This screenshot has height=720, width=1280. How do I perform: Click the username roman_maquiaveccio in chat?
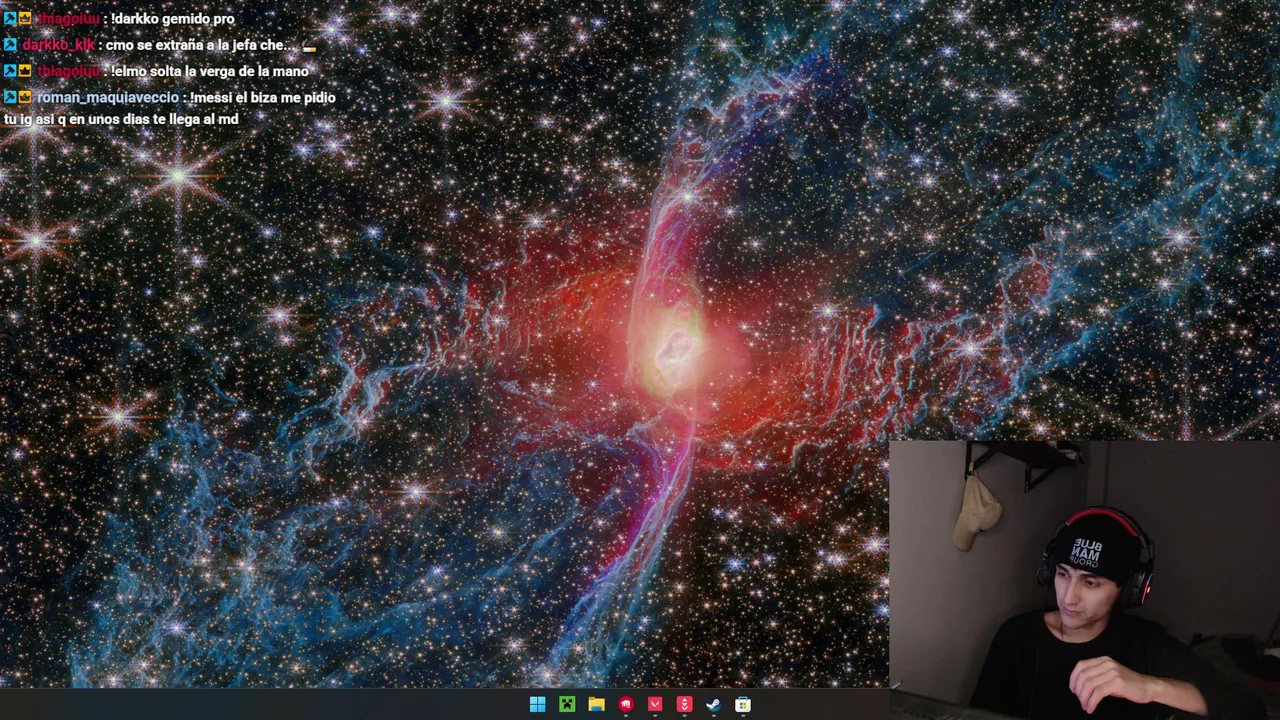(108, 97)
